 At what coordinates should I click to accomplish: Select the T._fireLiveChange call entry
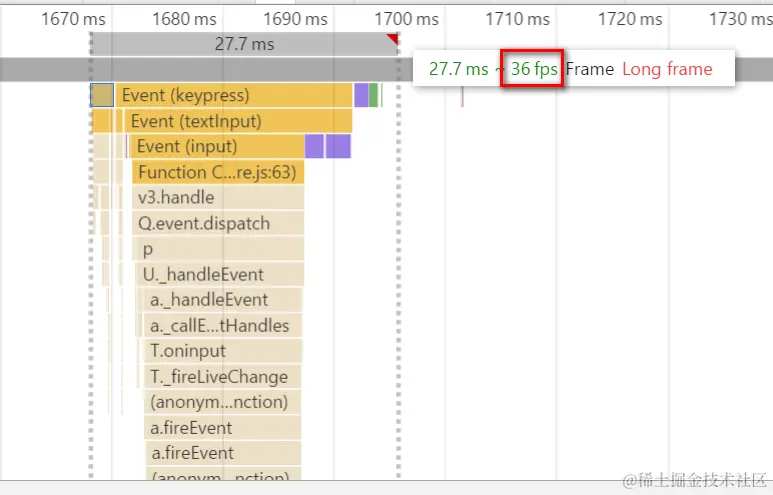pyautogui.click(x=222, y=377)
